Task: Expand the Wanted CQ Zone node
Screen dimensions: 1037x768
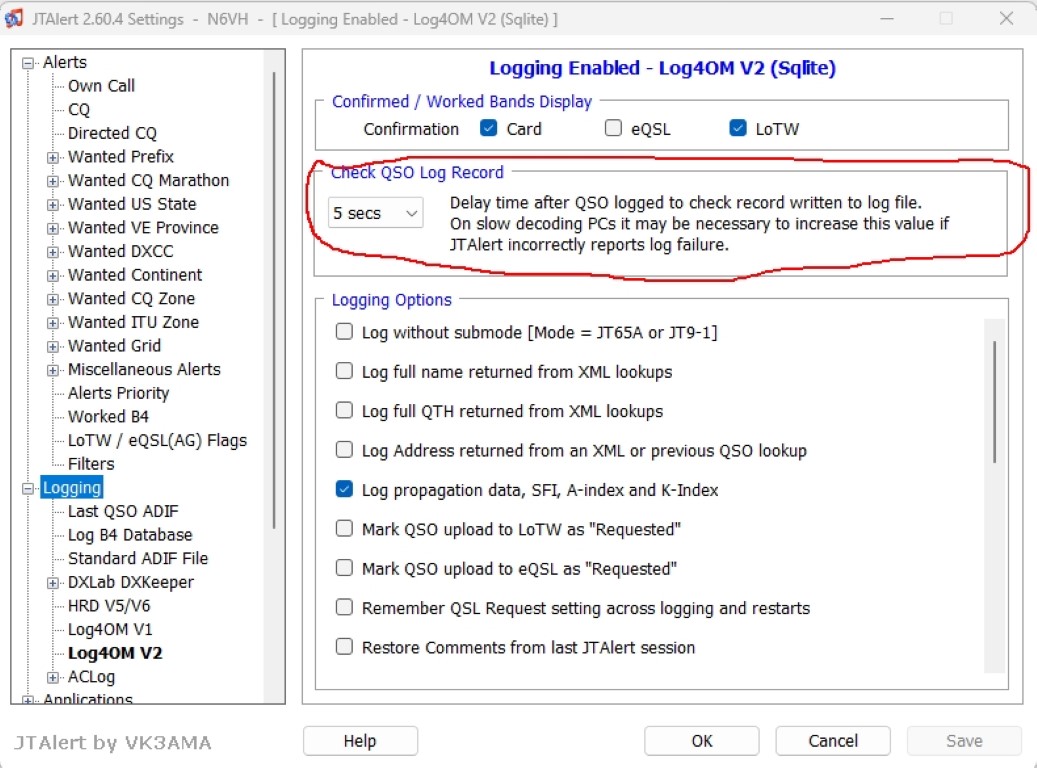Action: [x=52, y=300]
